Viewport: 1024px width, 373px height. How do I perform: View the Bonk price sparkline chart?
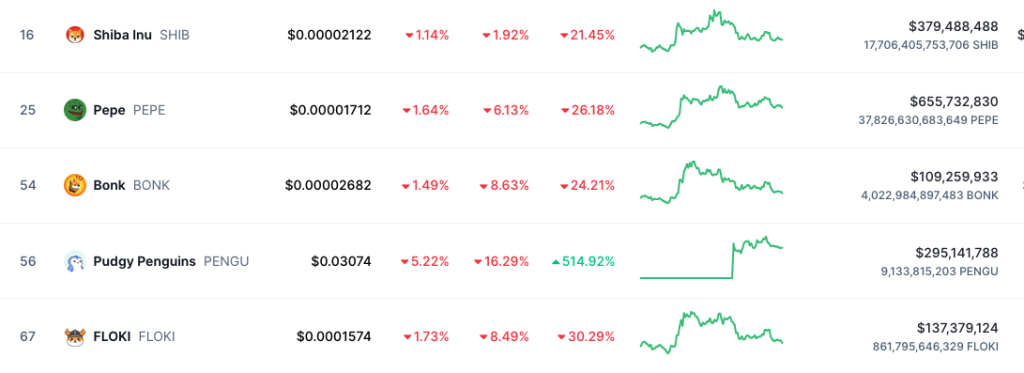point(712,182)
